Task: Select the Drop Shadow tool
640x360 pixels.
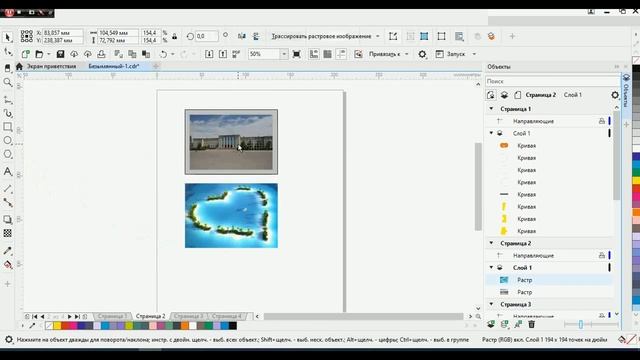Action: [x=7, y=220]
